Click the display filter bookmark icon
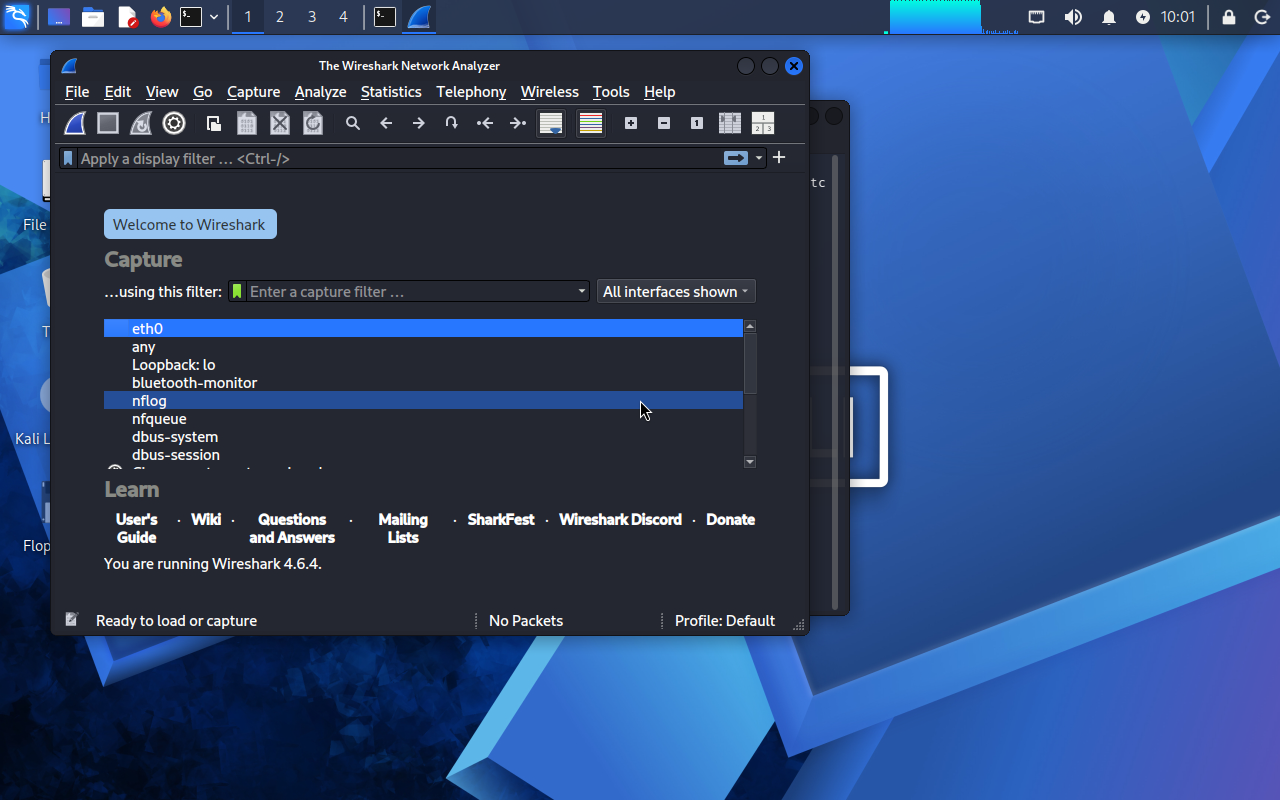Screen dimensions: 1280x800 coord(68,158)
